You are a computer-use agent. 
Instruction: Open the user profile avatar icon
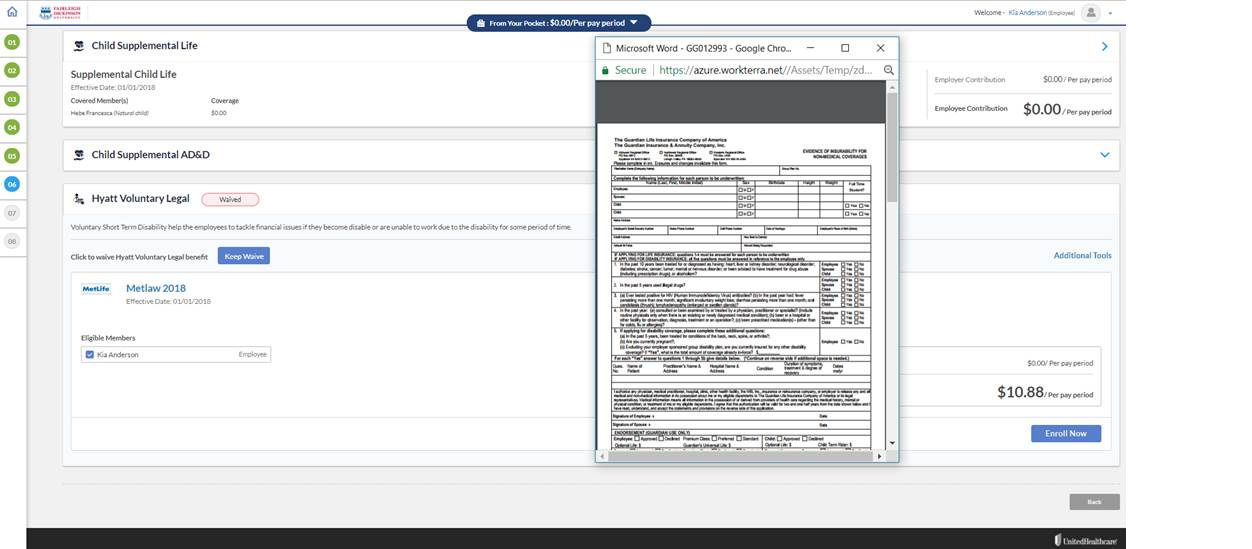point(1090,12)
